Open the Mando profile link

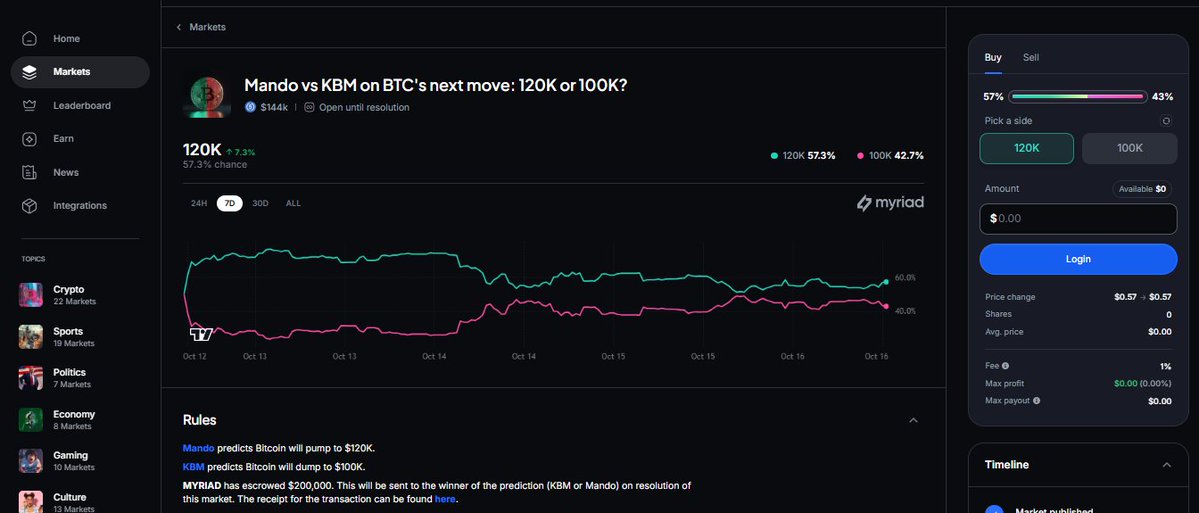point(198,448)
